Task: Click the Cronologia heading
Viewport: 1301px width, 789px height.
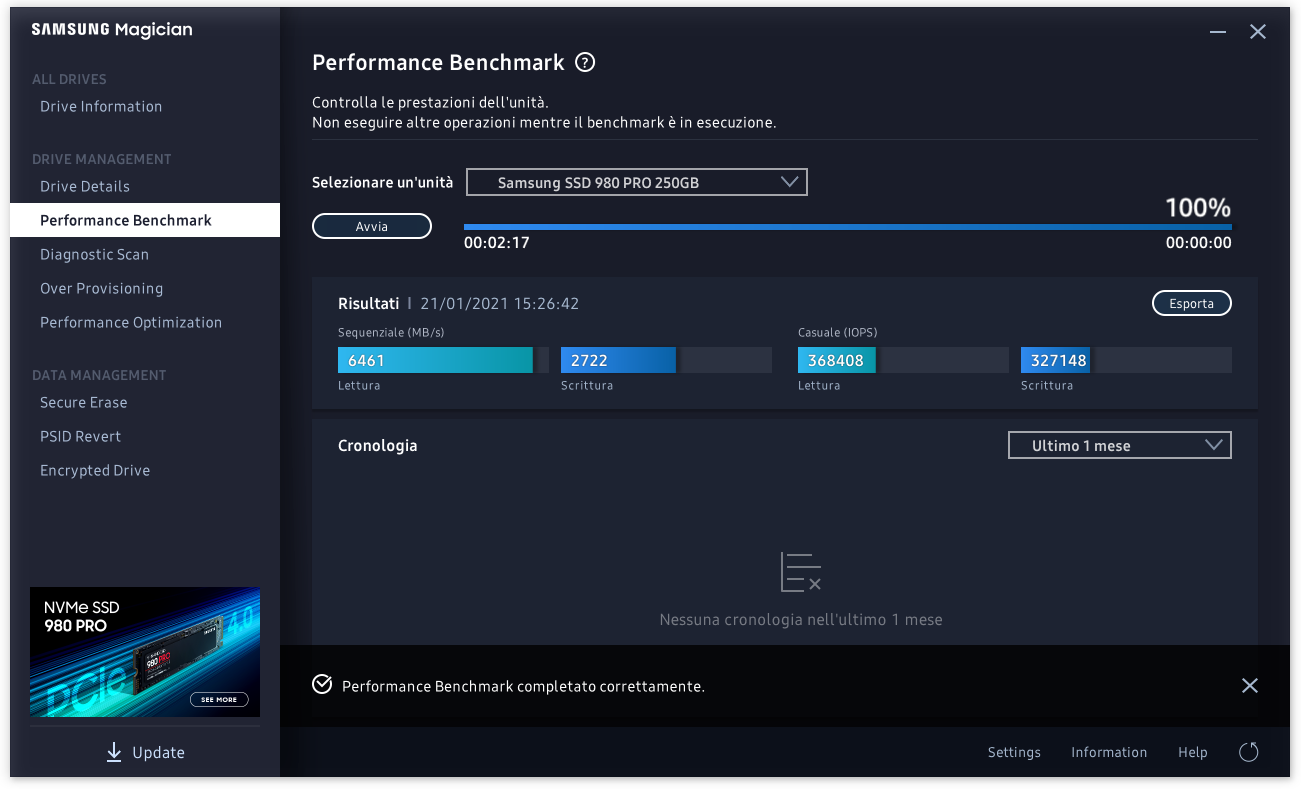Action: point(378,445)
